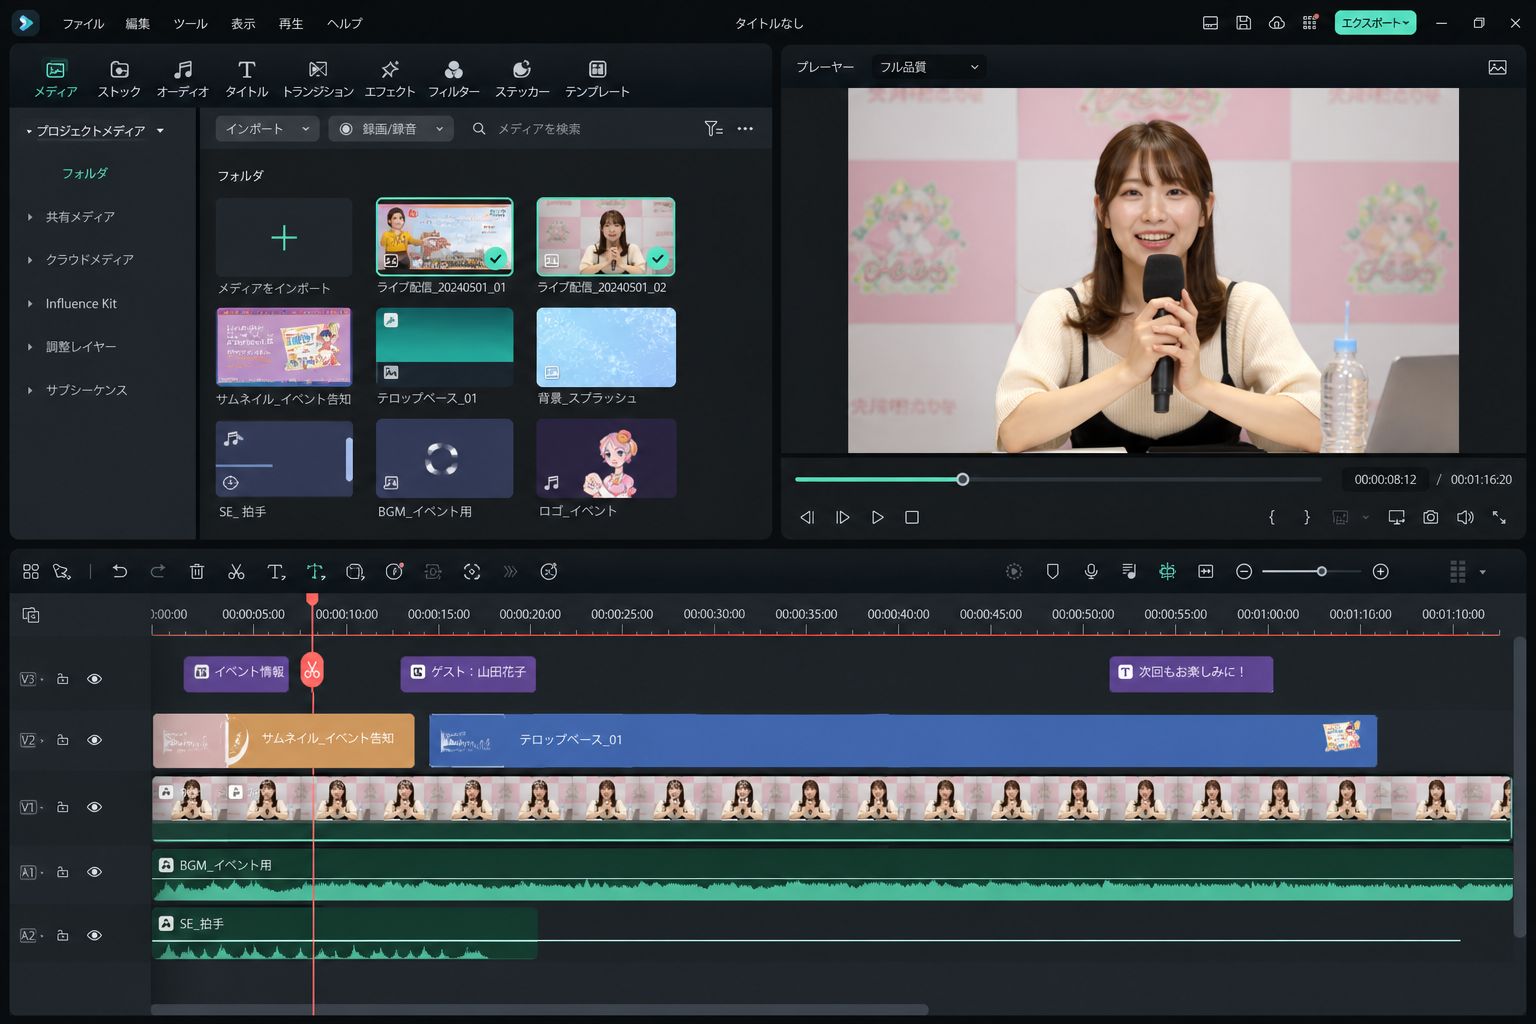
Task: Click the timeline horizontal scrollbar
Action: pyautogui.click(x=539, y=1010)
